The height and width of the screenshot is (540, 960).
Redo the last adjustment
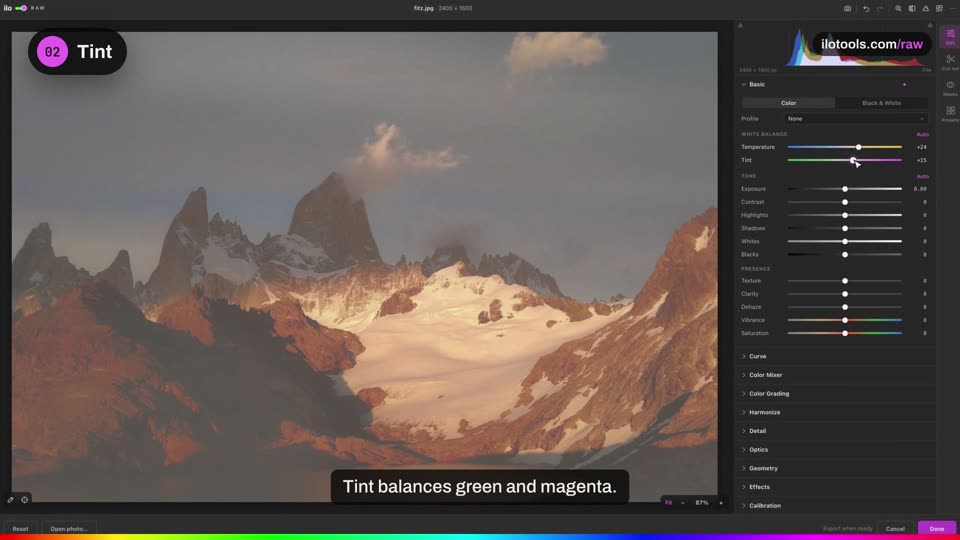coord(880,9)
